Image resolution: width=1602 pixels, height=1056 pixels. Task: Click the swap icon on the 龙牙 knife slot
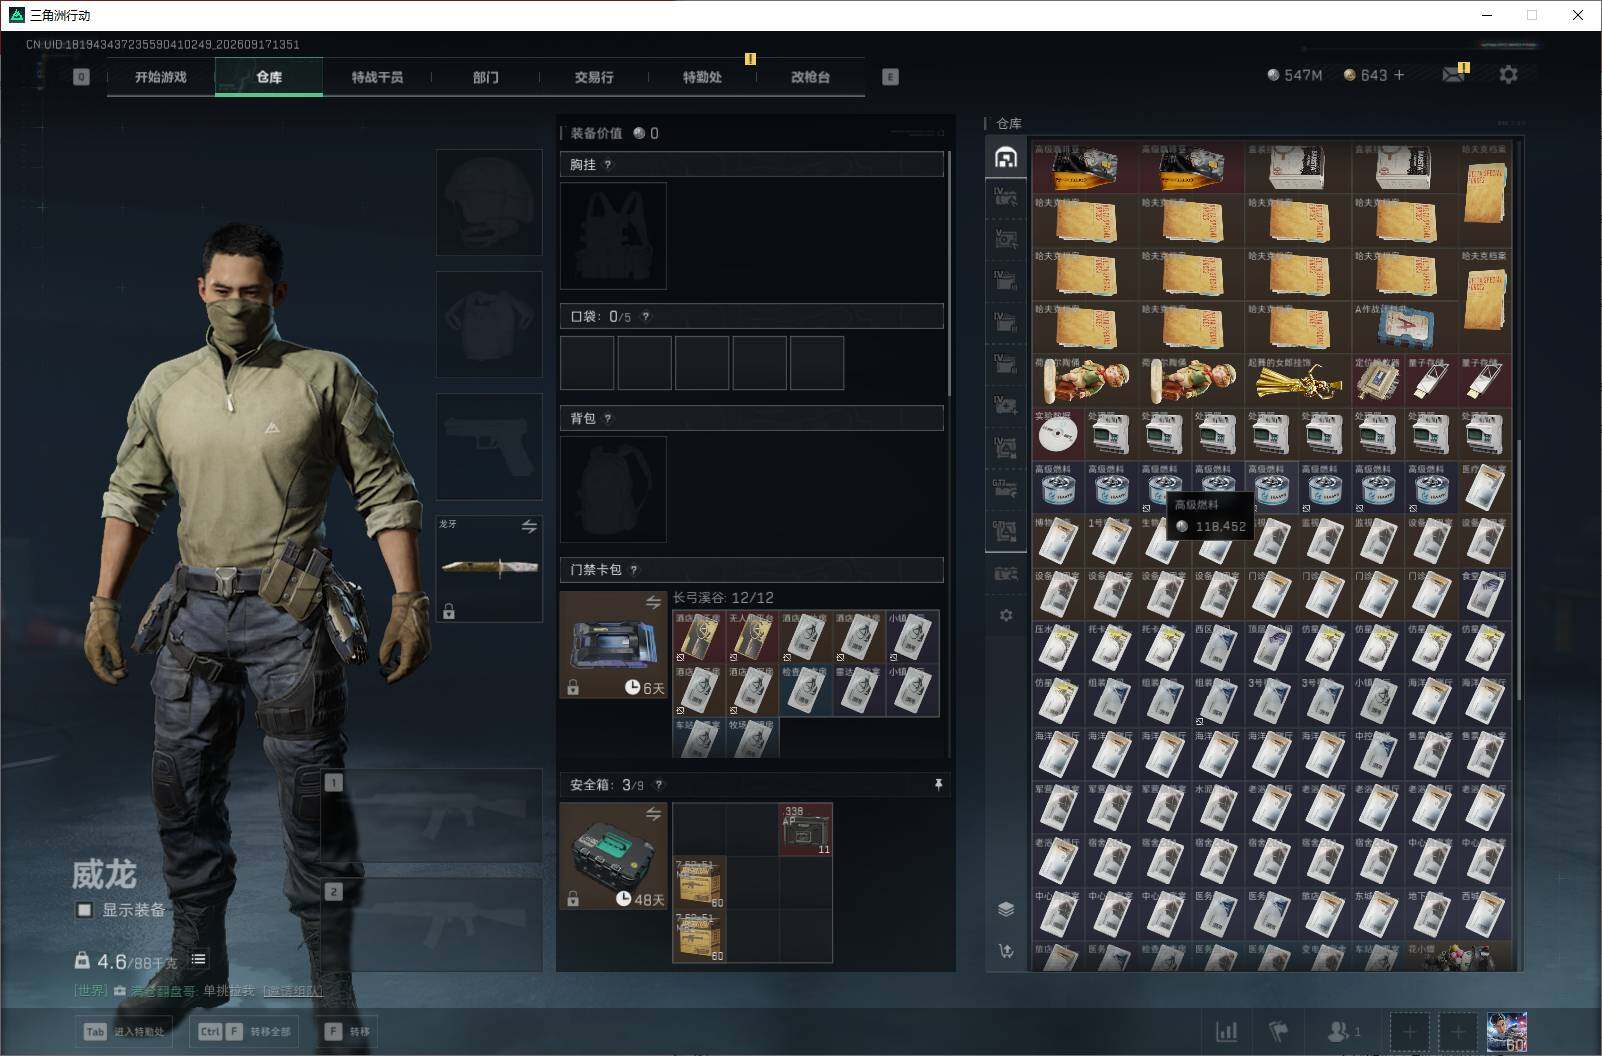[x=529, y=526]
